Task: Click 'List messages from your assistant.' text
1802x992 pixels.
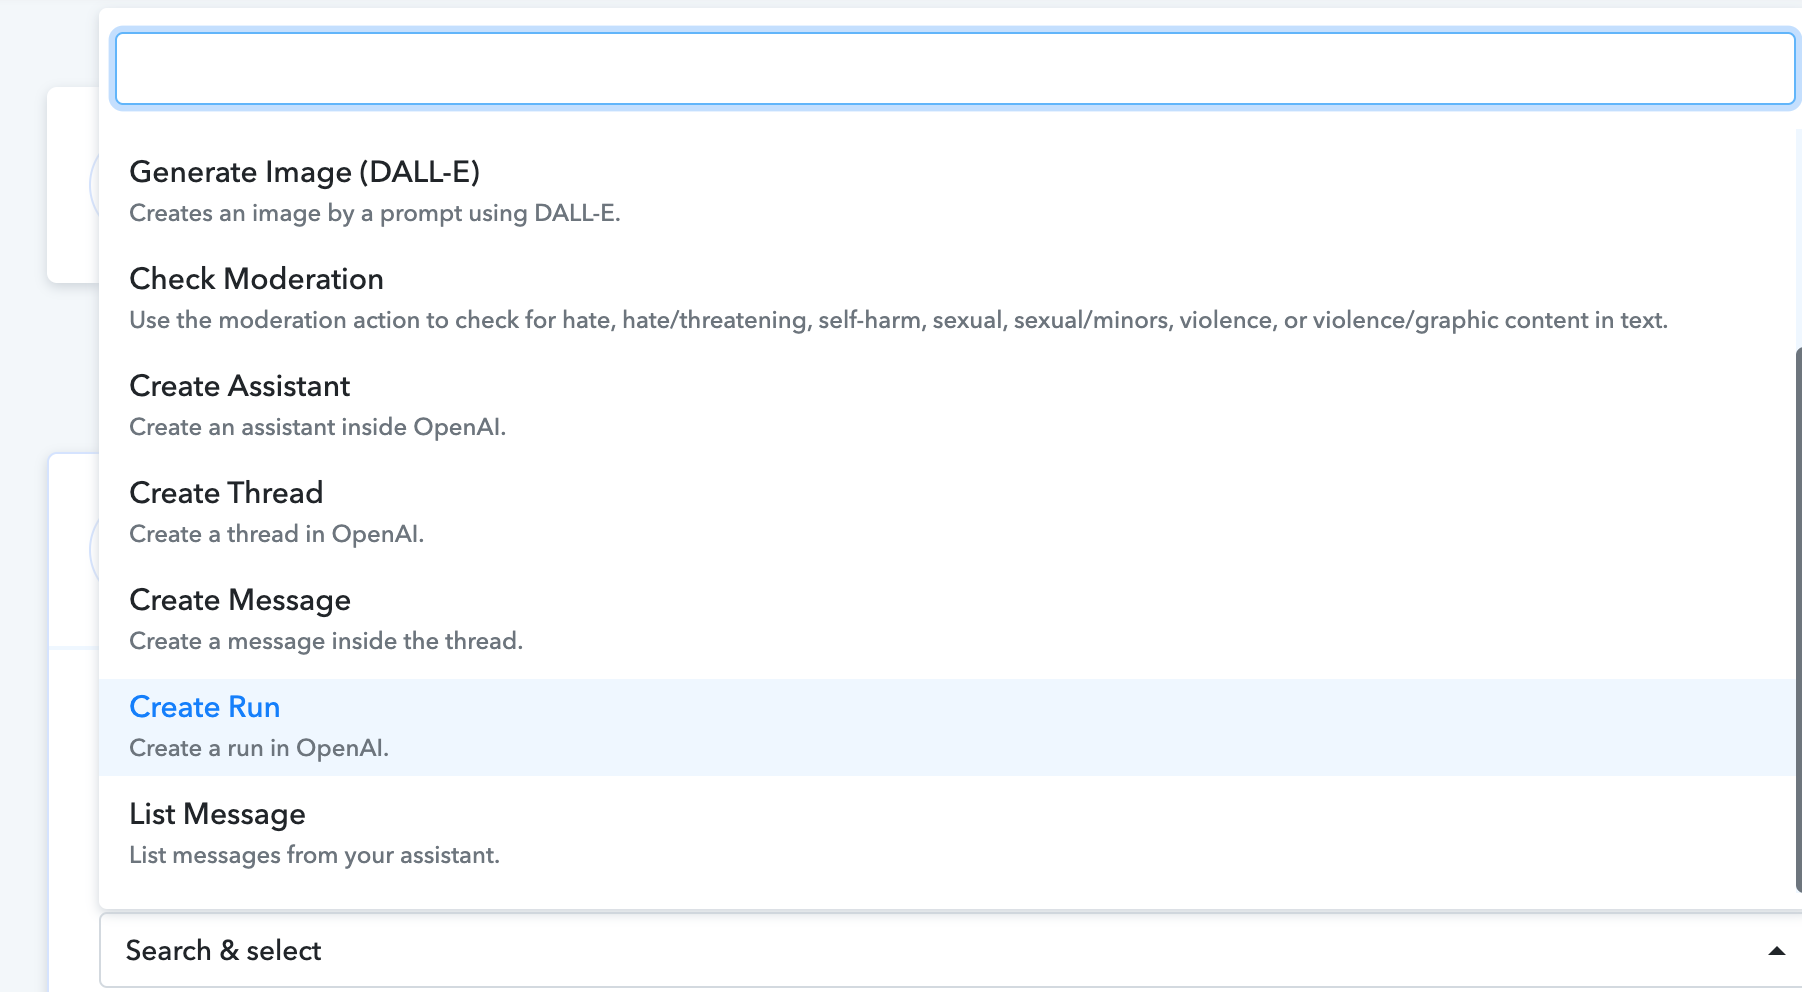Action: 314,855
